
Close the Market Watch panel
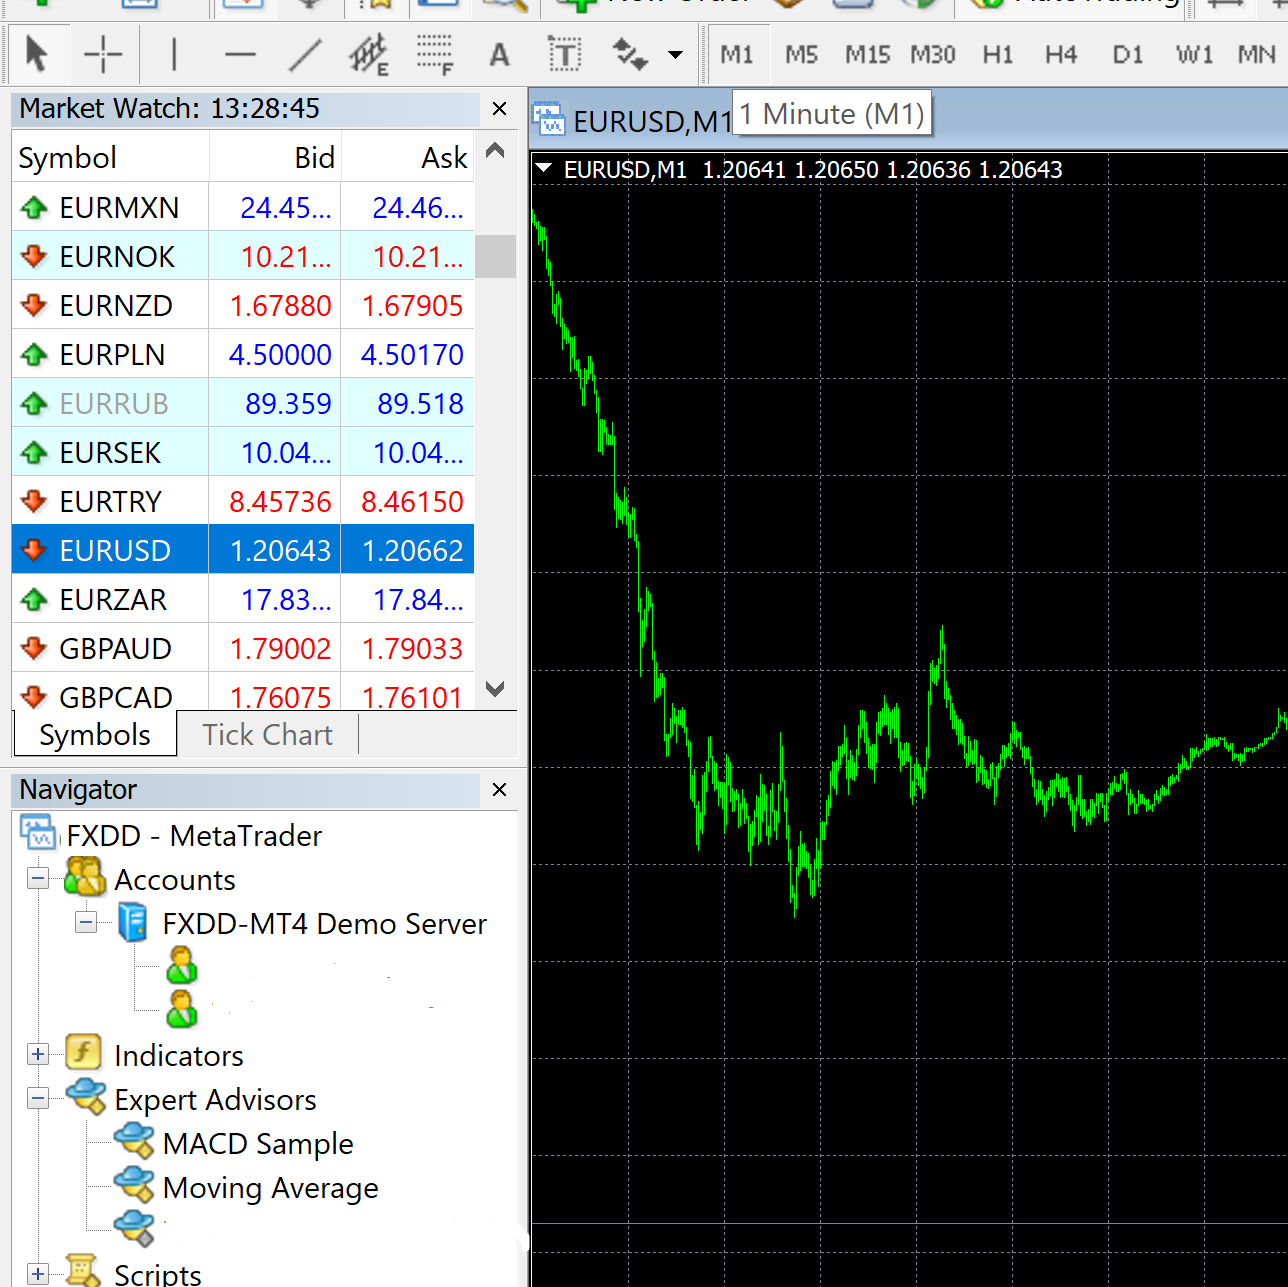[500, 108]
